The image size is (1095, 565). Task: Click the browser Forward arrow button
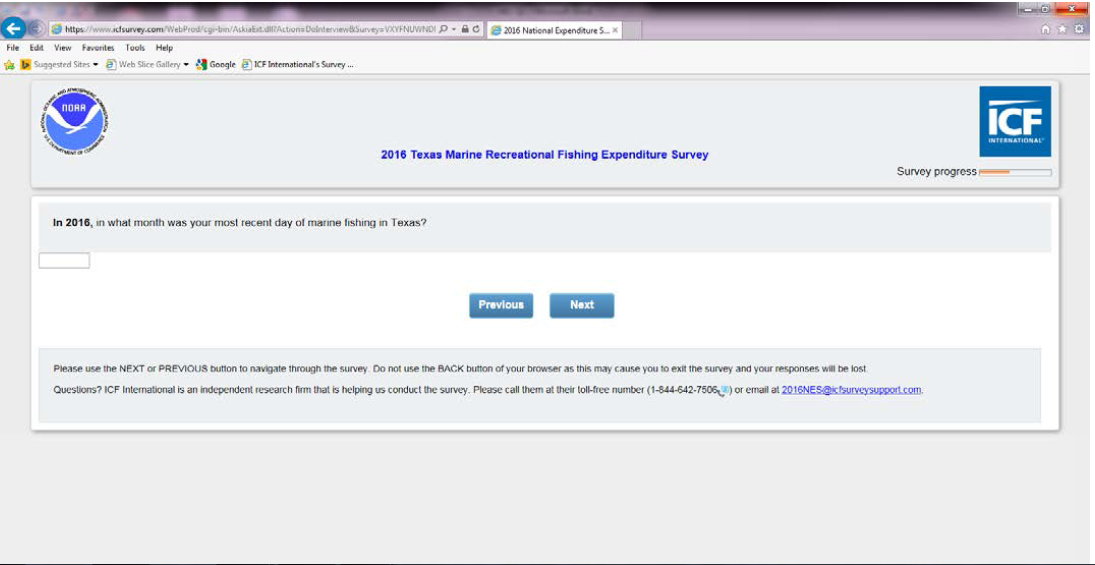(x=37, y=29)
